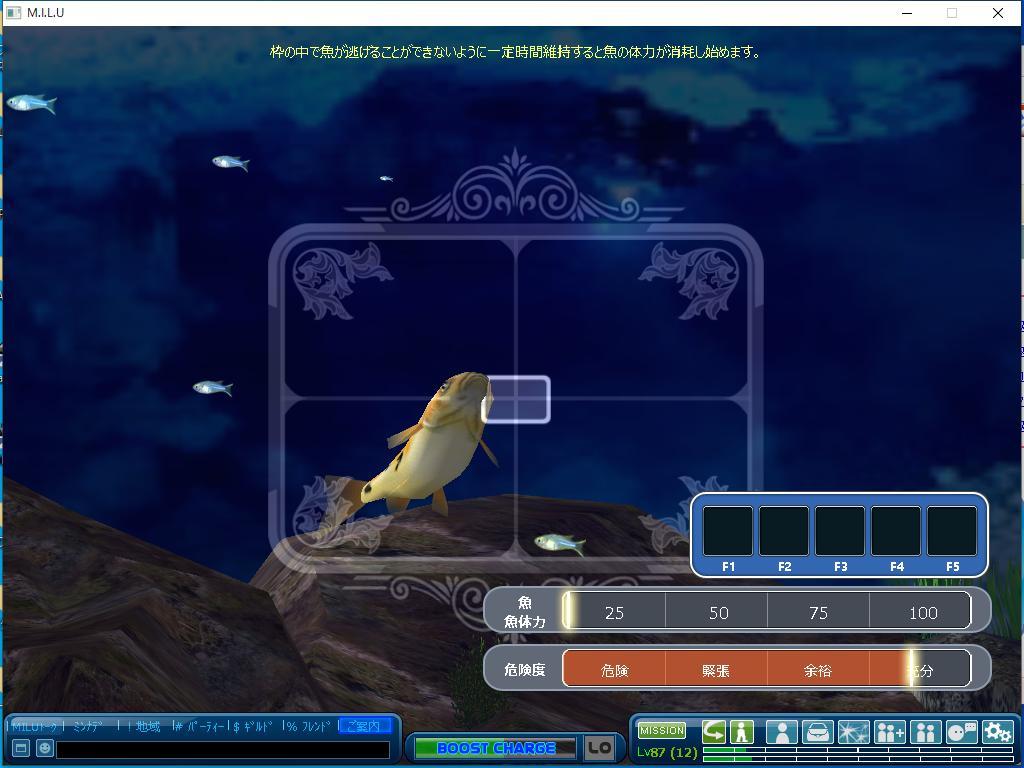Click the add friend people-plus icon
The height and width of the screenshot is (768, 1024).
(889, 731)
